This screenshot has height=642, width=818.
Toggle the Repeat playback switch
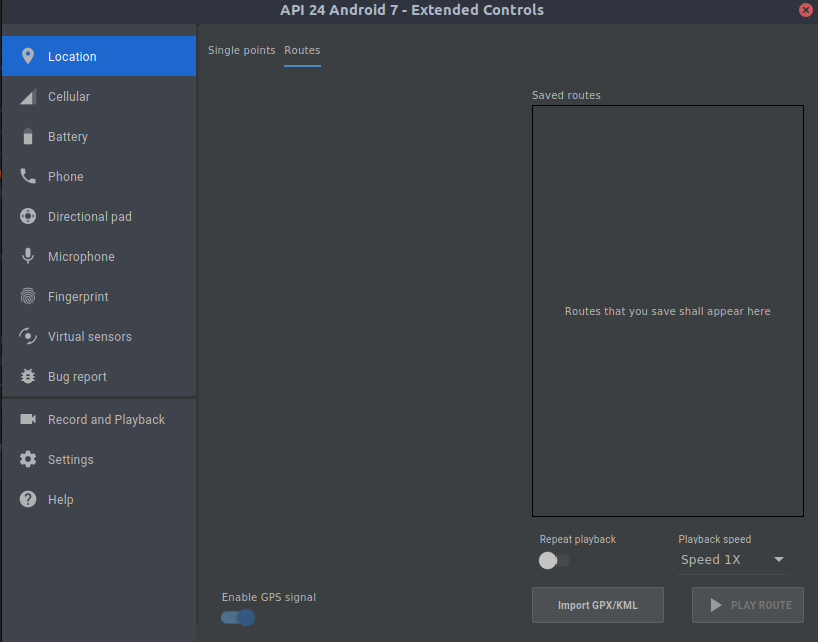(554, 560)
